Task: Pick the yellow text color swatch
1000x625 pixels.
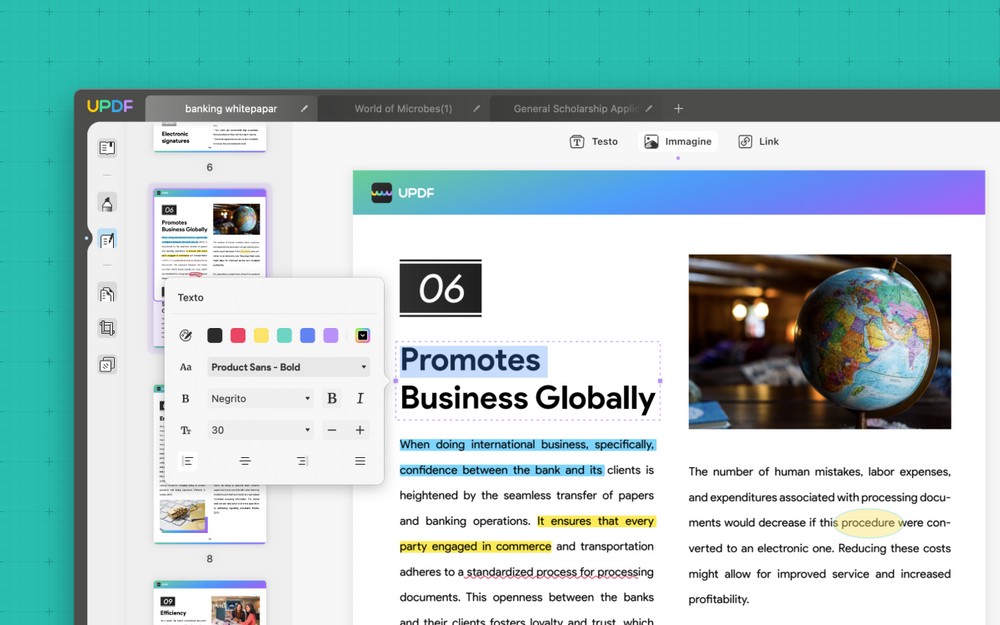Action: 261,335
